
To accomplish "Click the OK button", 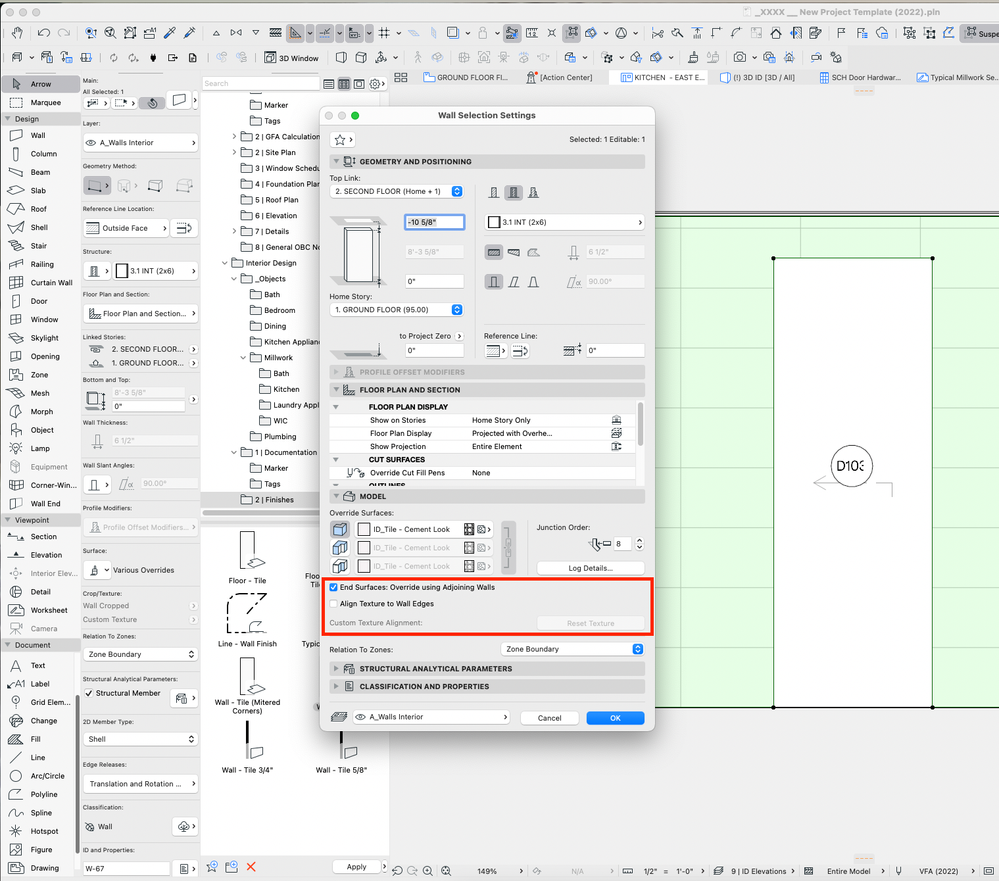I will click(x=615, y=718).
